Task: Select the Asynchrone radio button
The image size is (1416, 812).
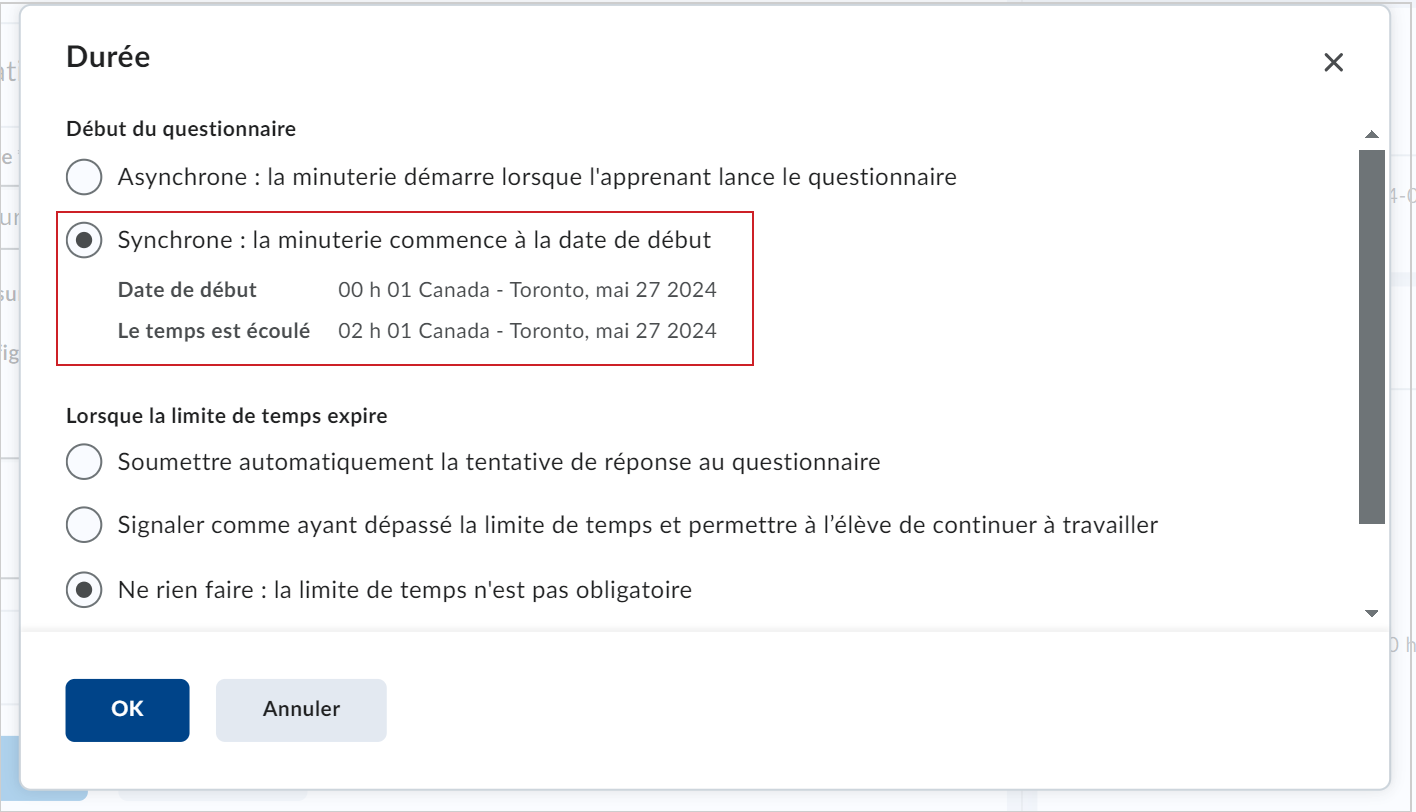Action: tap(84, 177)
